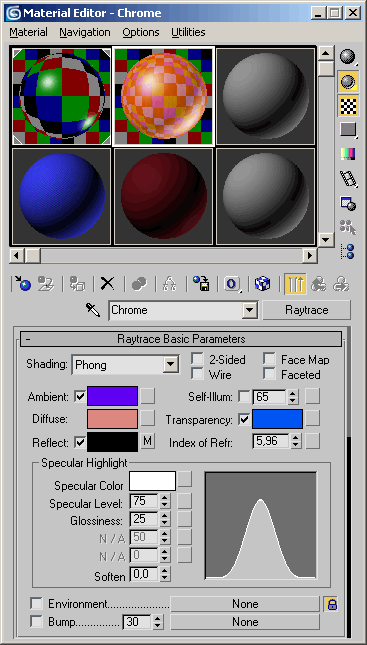Click the black Reflect color swatch
The image size is (367, 645).
coord(112,442)
